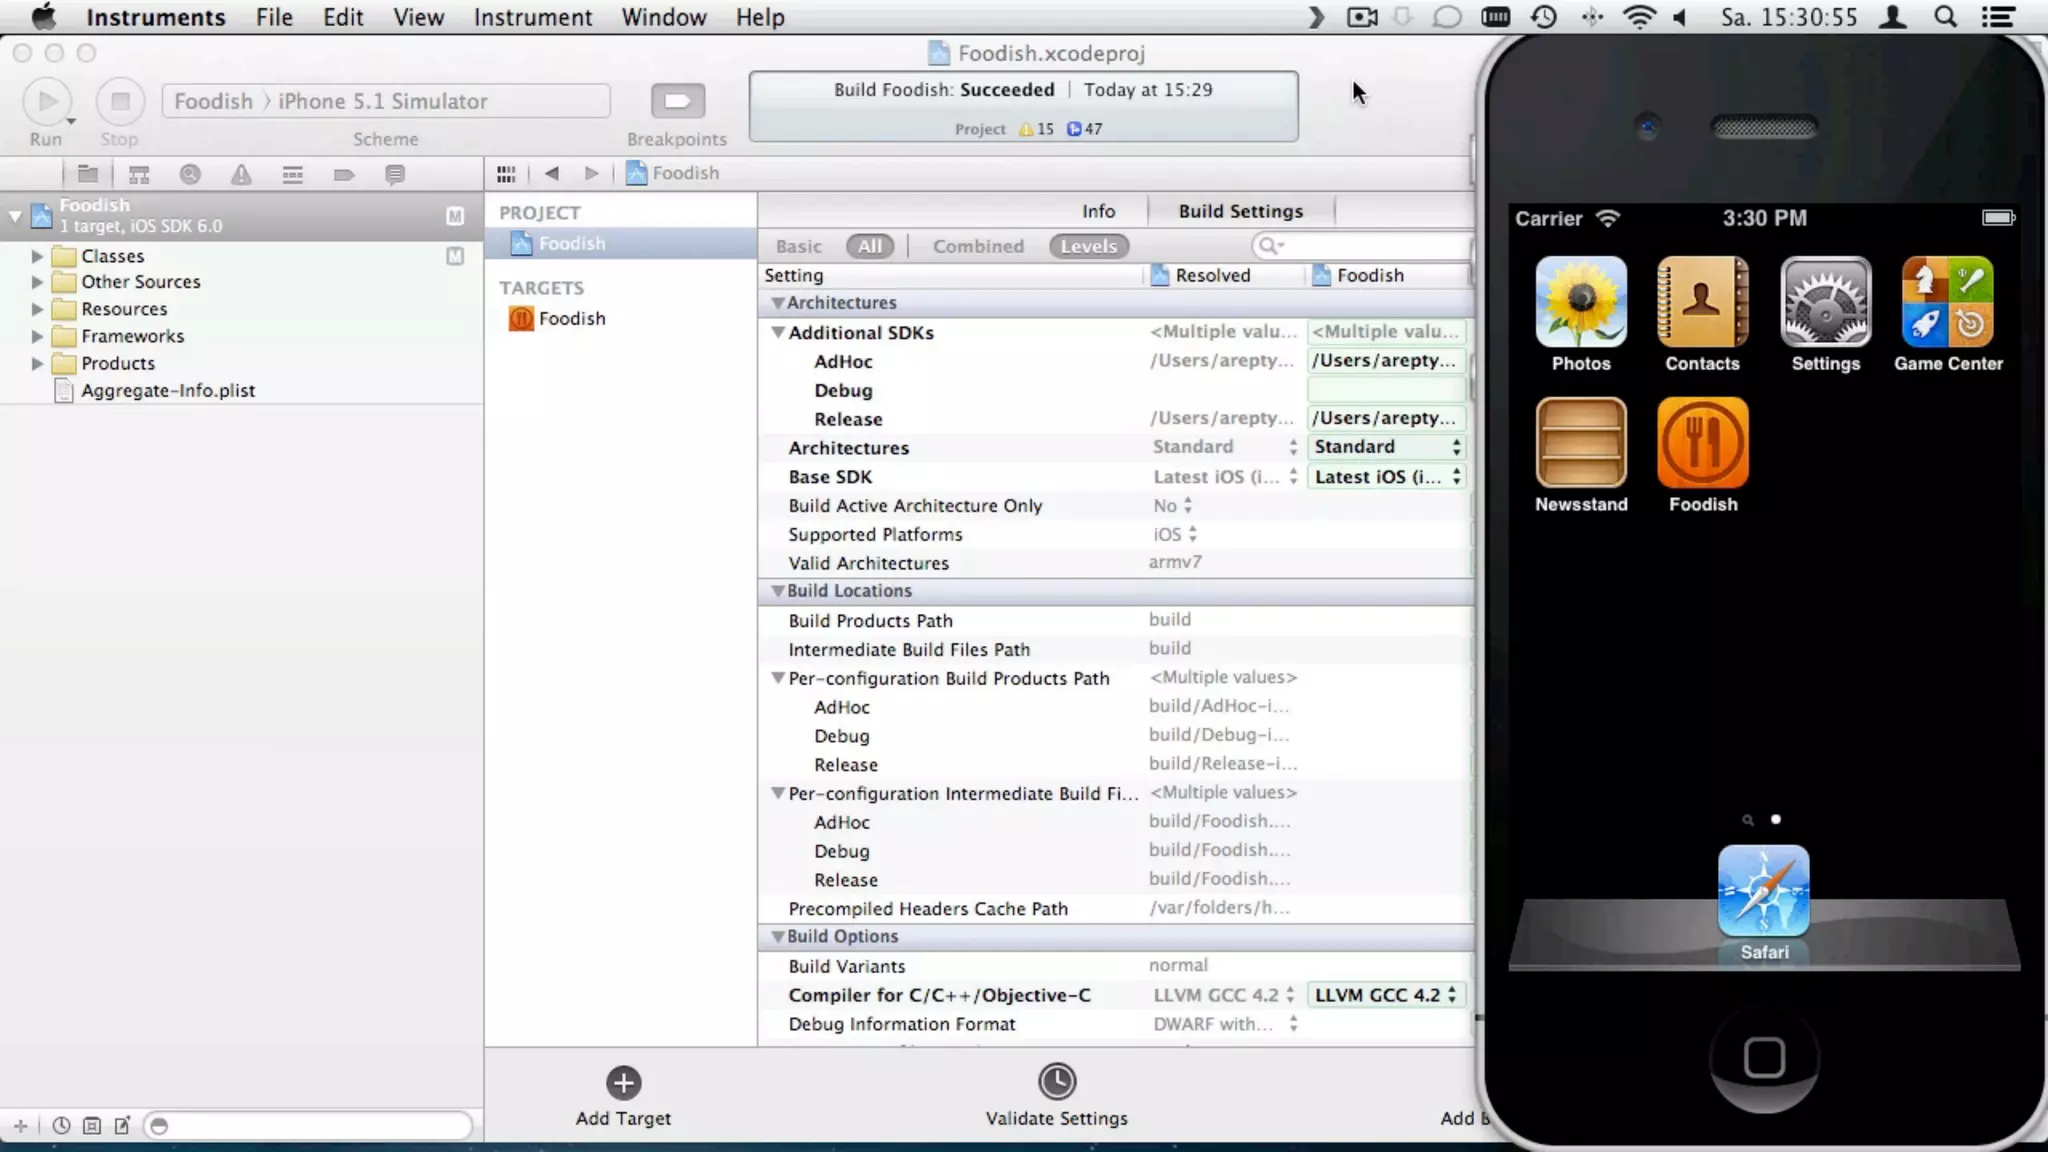Screen dimensions: 2048x1152
Task: Collapse the Build Locations section
Action: [777, 591]
